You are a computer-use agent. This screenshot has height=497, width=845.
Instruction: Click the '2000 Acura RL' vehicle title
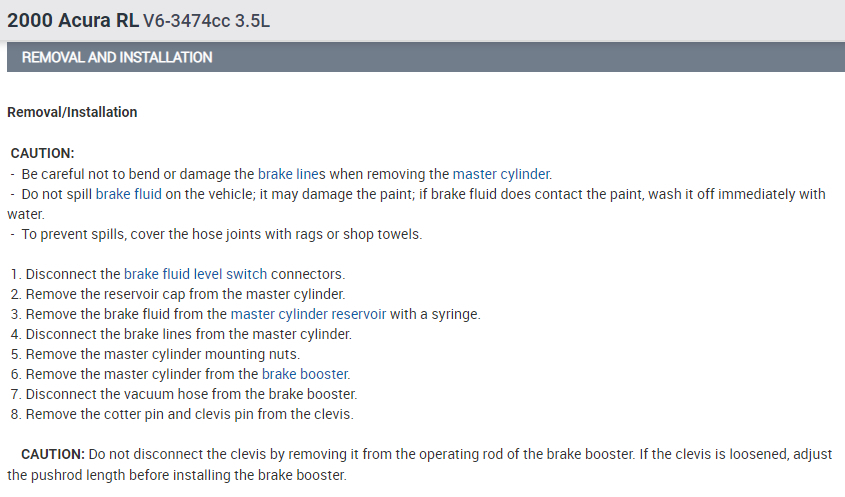73,20
